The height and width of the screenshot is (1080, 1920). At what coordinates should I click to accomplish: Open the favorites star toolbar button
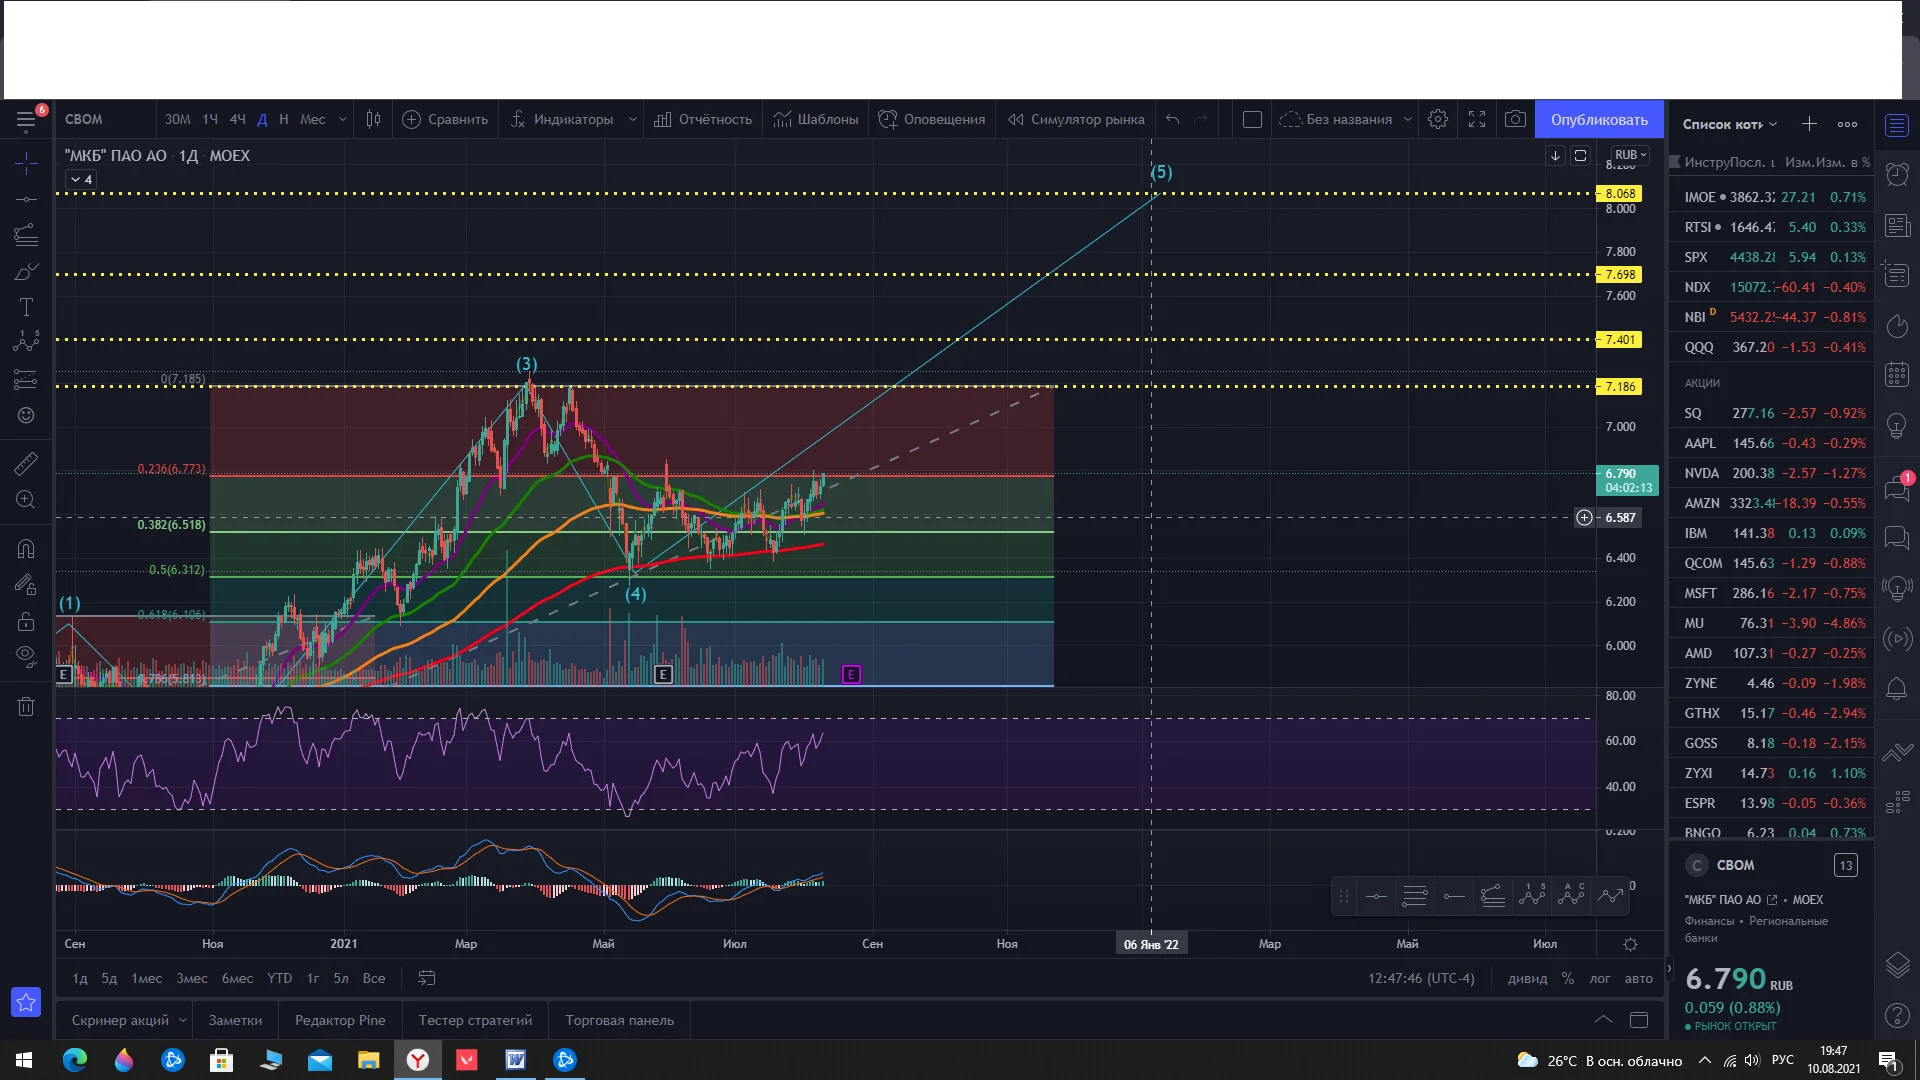26,1002
